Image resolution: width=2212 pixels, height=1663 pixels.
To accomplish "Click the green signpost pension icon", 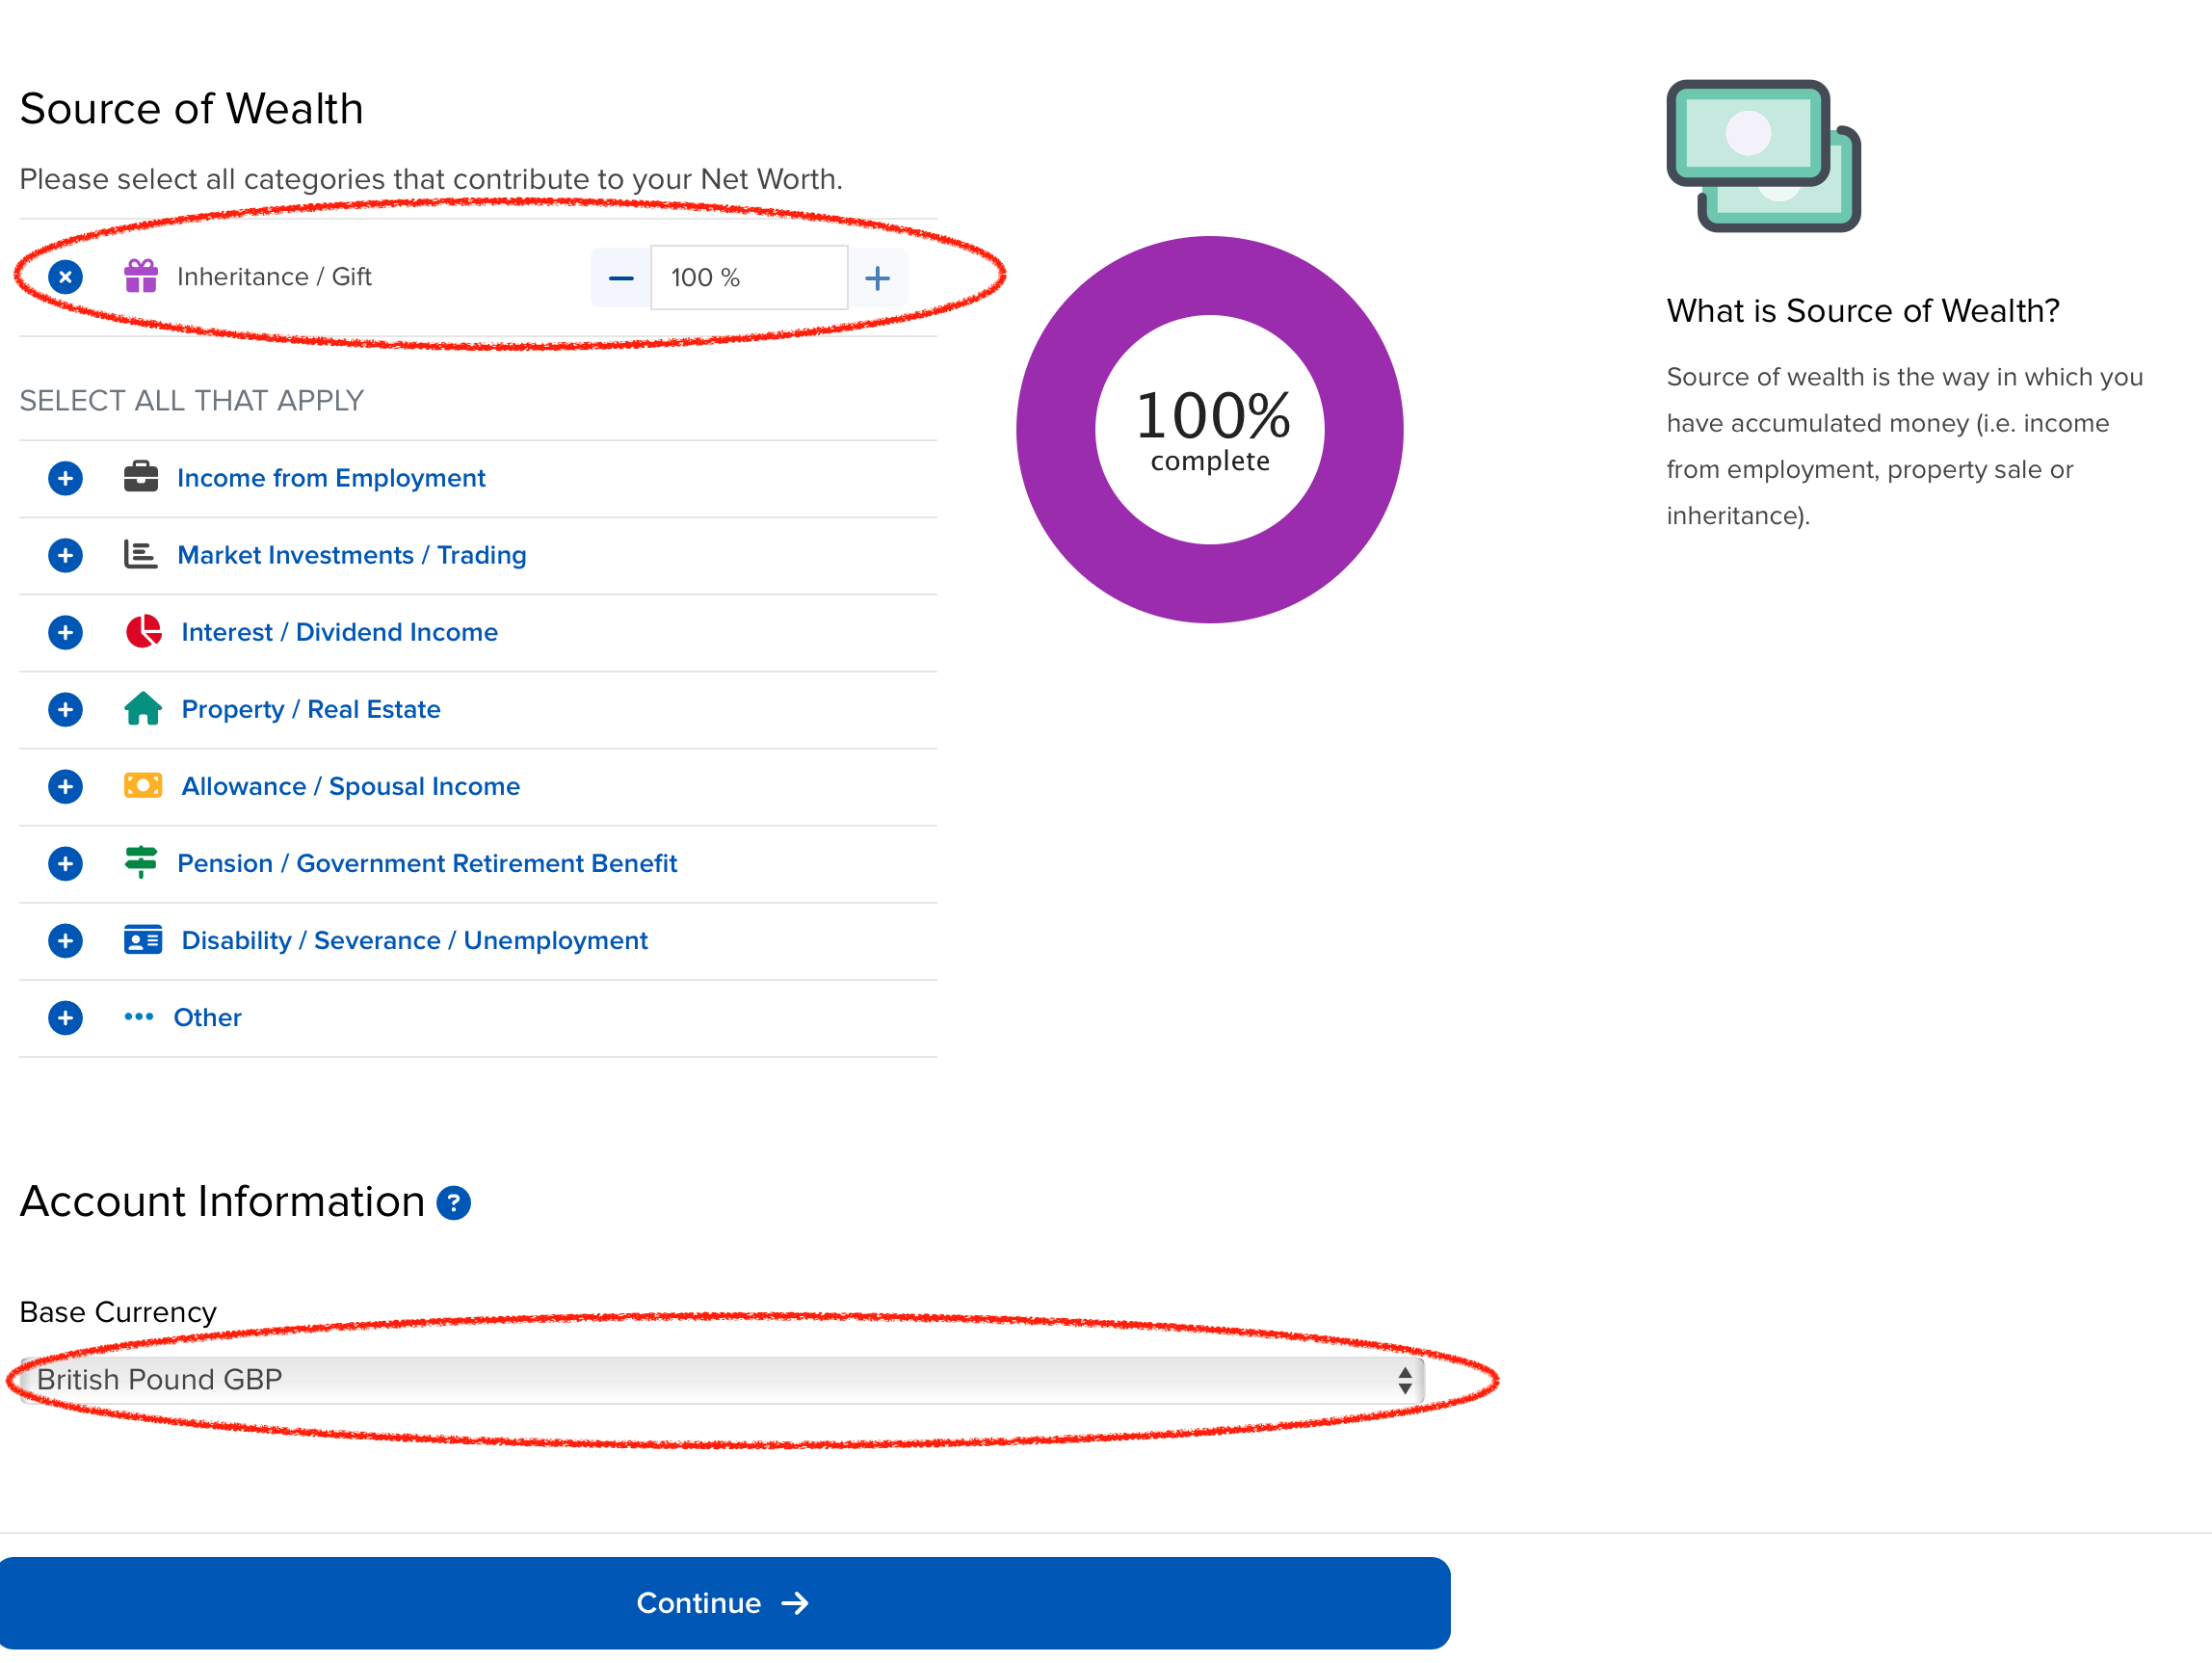I will pos(141,862).
